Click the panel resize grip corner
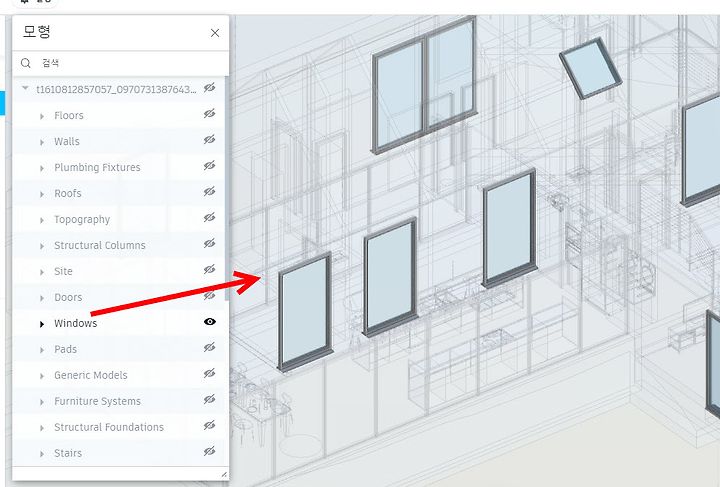Viewport: 720px width, 487px height. (224, 475)
